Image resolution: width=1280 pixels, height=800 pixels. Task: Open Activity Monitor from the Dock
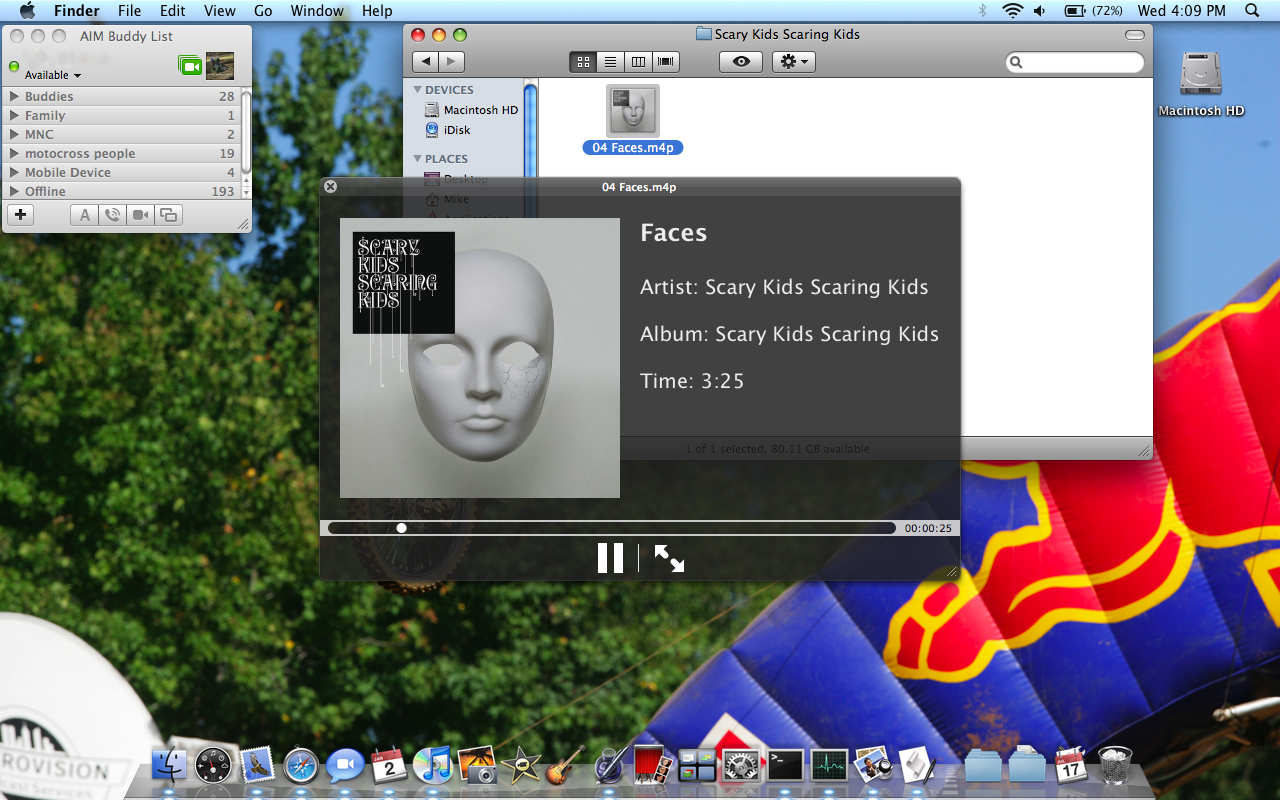point(829,767)
